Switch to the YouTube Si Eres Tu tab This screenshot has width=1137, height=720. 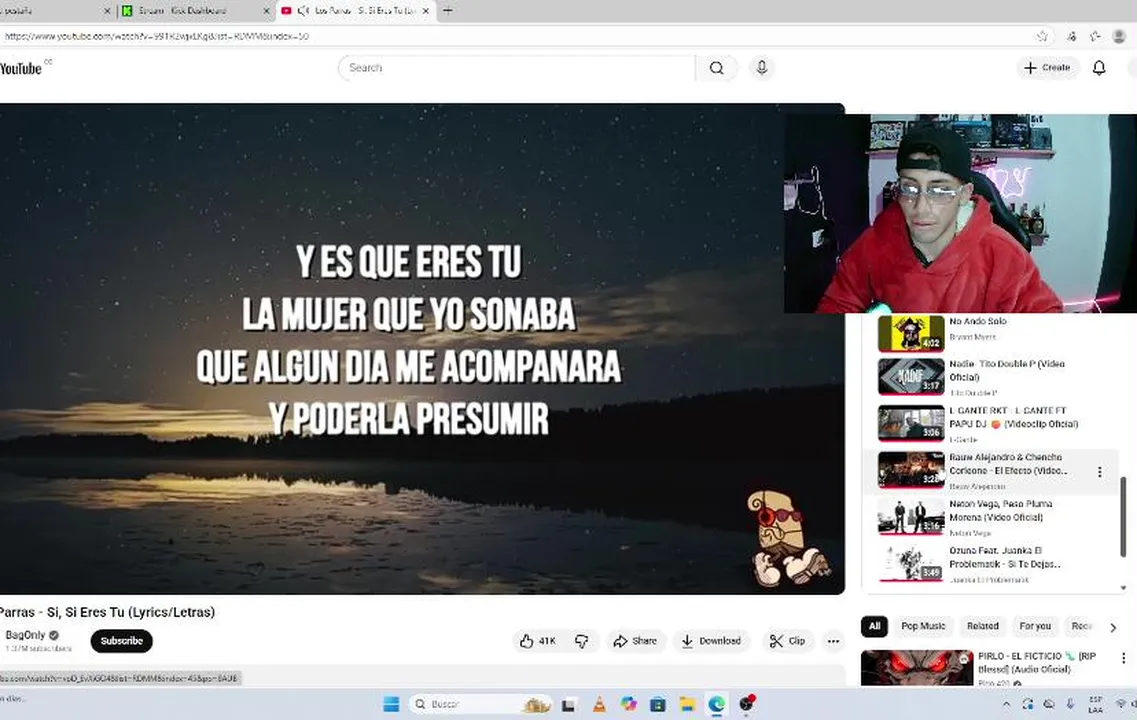tap(355, 11)
